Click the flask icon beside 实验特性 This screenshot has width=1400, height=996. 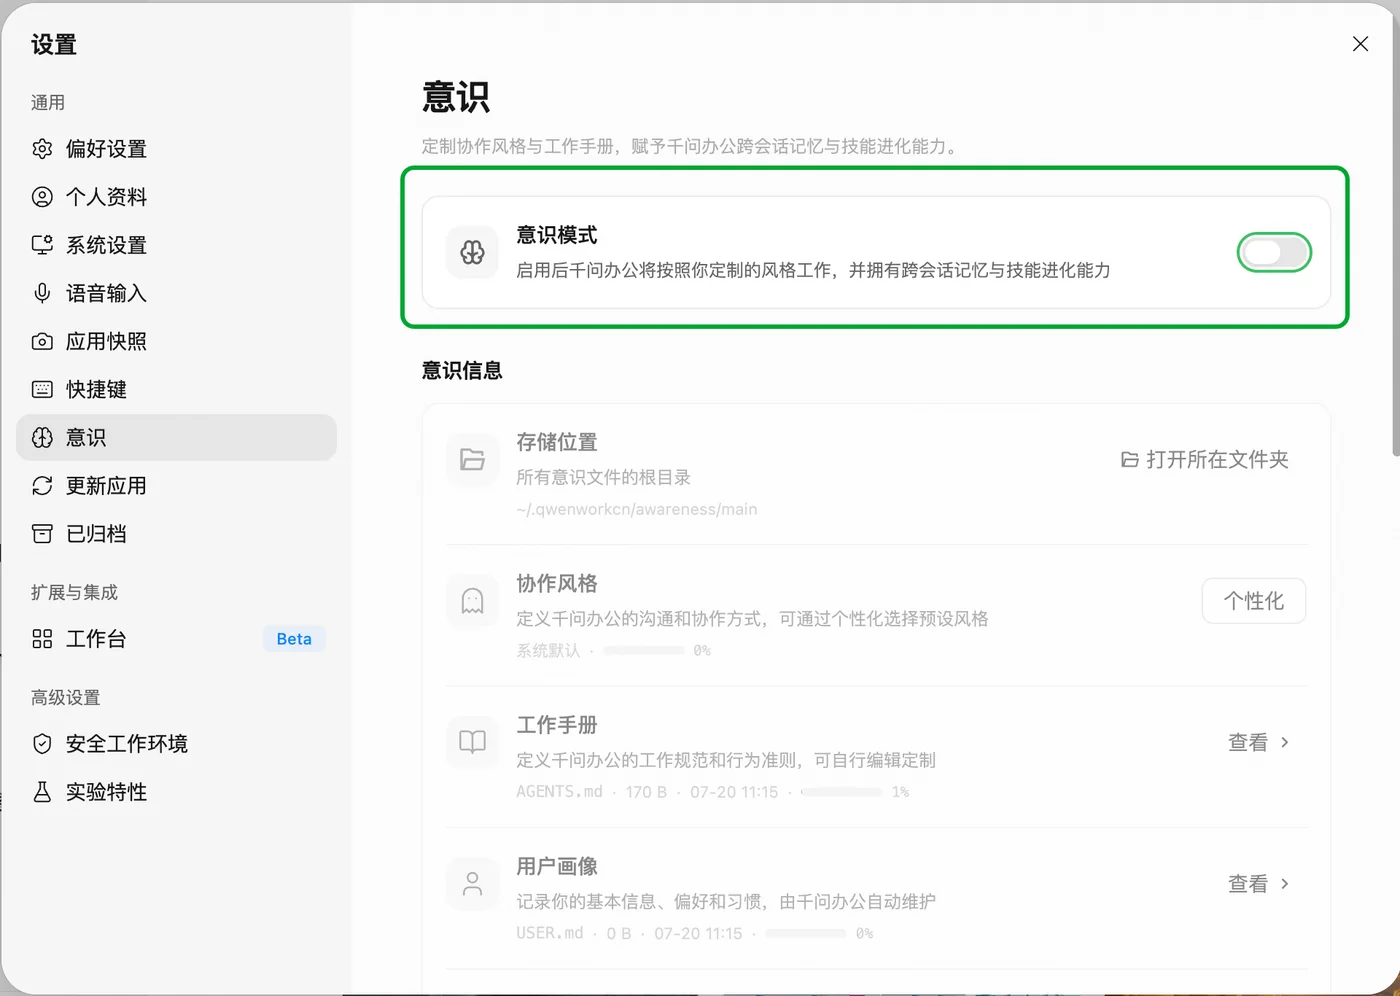pos(42,792)
